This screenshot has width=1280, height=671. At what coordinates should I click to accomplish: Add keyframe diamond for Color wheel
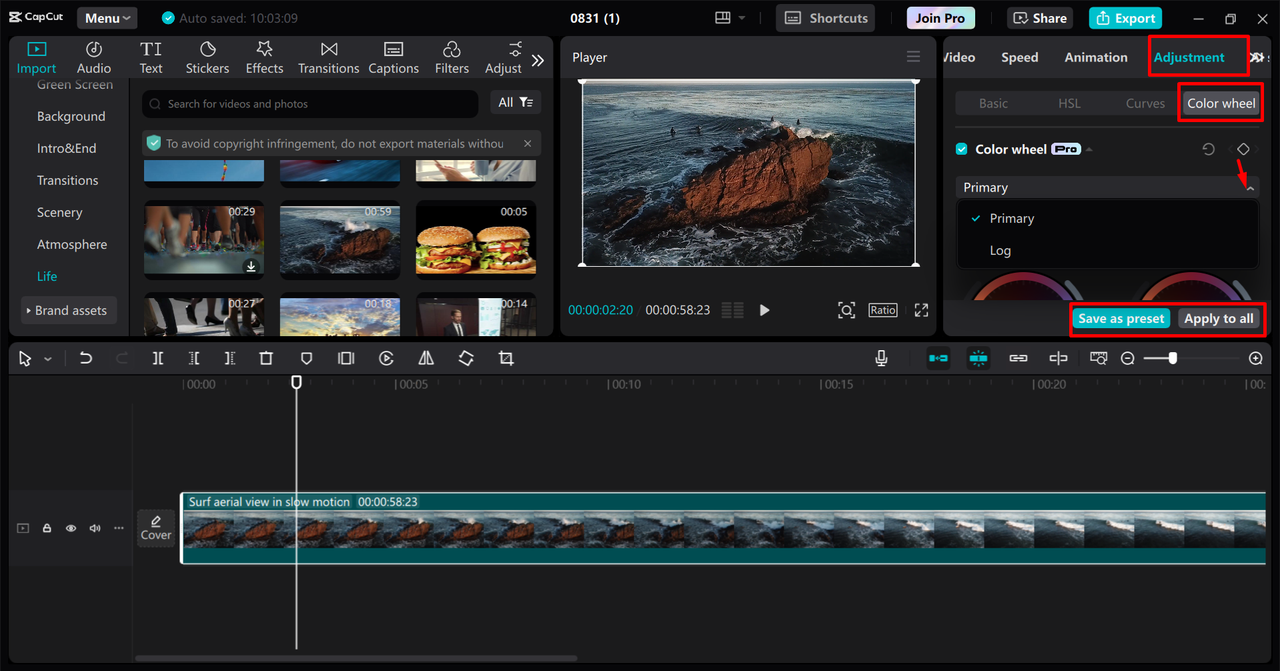(x=1243, y=149)
